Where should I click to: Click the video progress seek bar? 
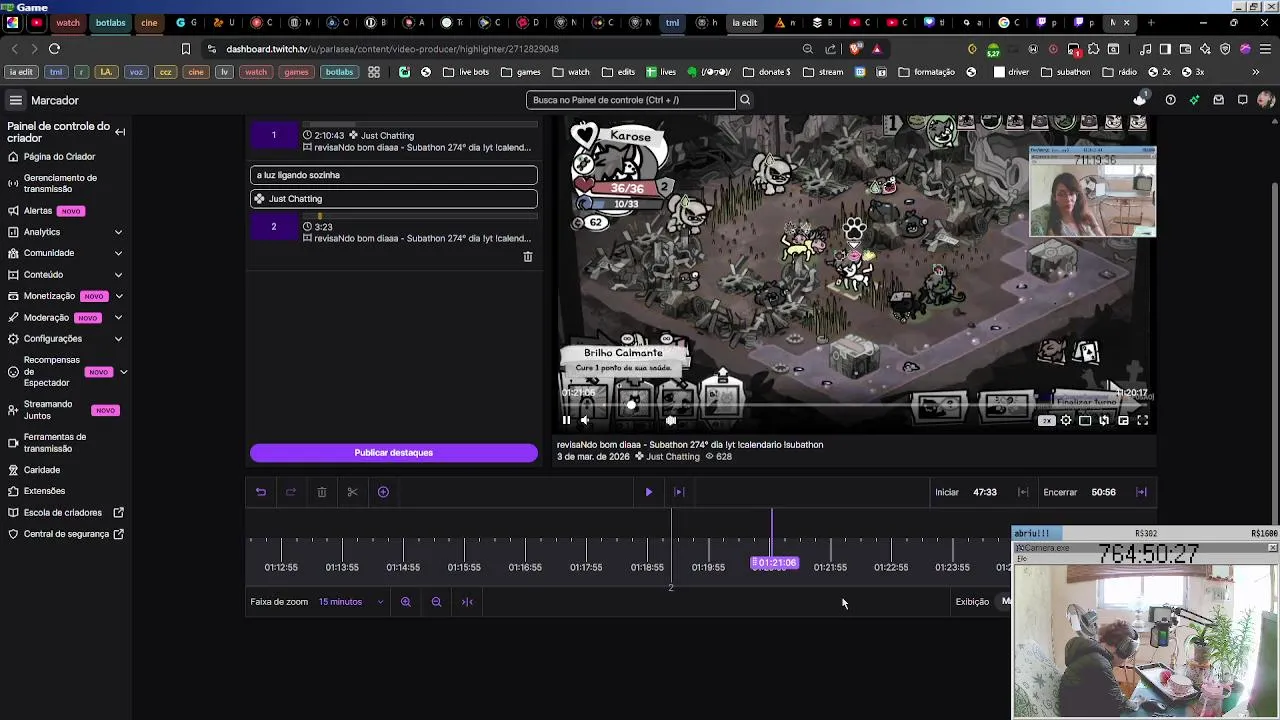[x=853, y=405]
